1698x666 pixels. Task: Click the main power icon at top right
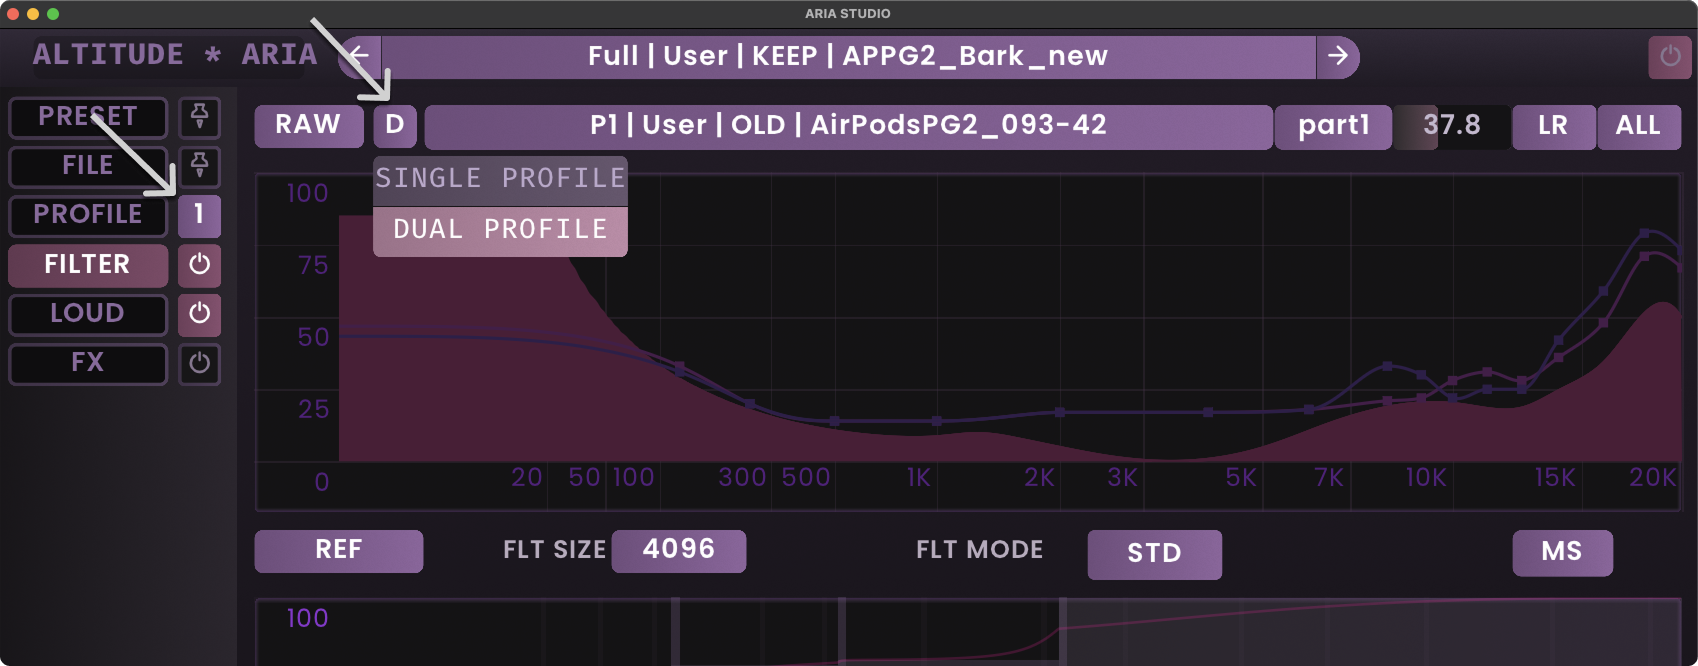[x=1669, y=57]
